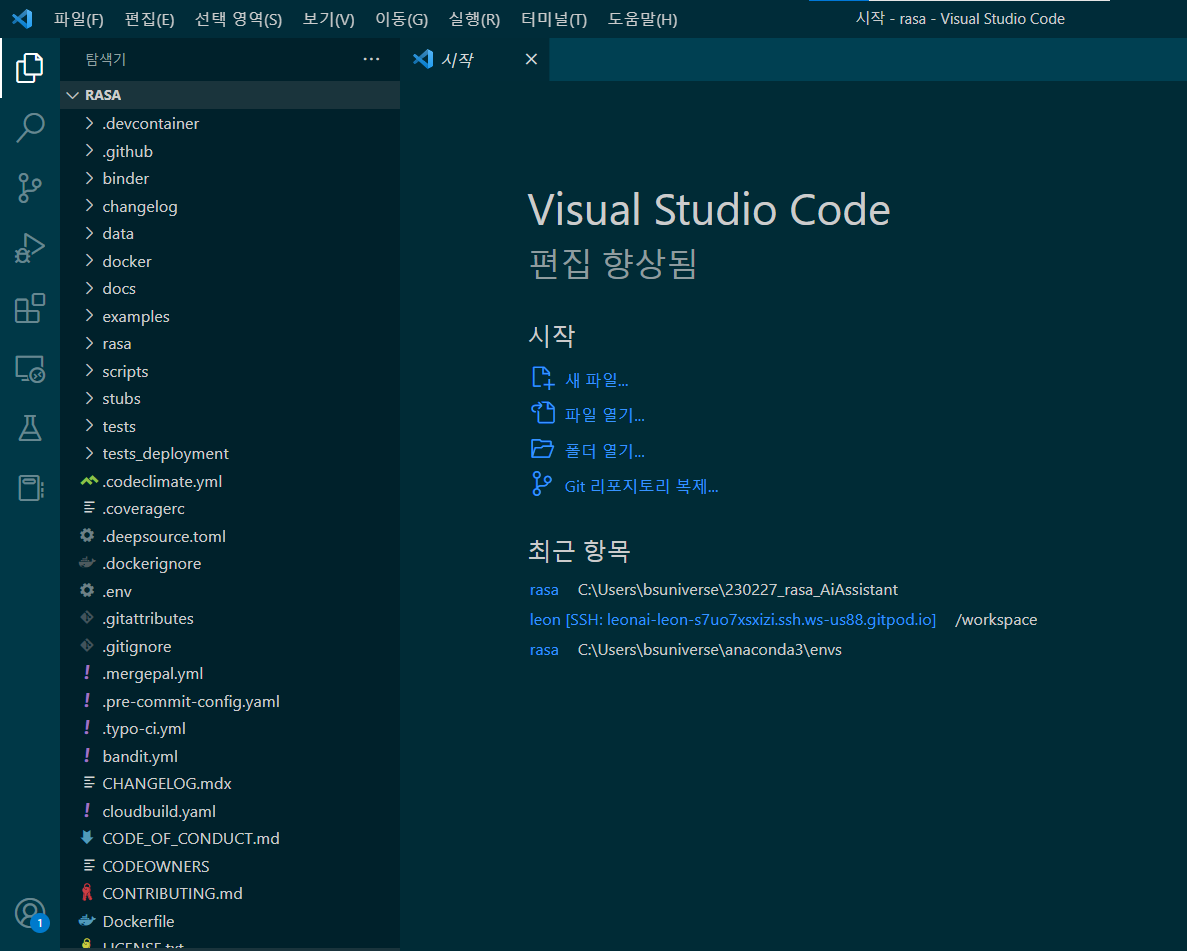The image size is (1187, 951).
Task: Click the CODE_OF_CONDUCT.md markdown arrow icon
Action: point(87,837)
